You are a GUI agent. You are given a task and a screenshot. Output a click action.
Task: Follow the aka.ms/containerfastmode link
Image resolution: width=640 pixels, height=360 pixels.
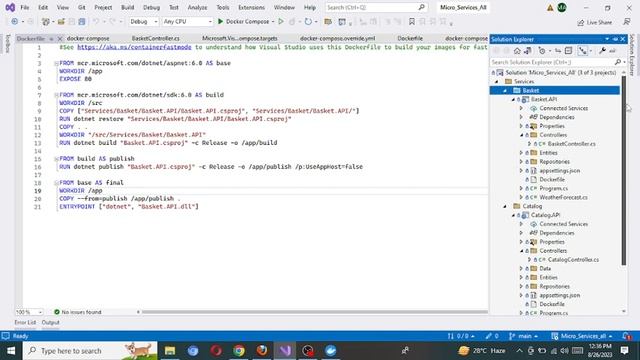(x=134, y=47)
